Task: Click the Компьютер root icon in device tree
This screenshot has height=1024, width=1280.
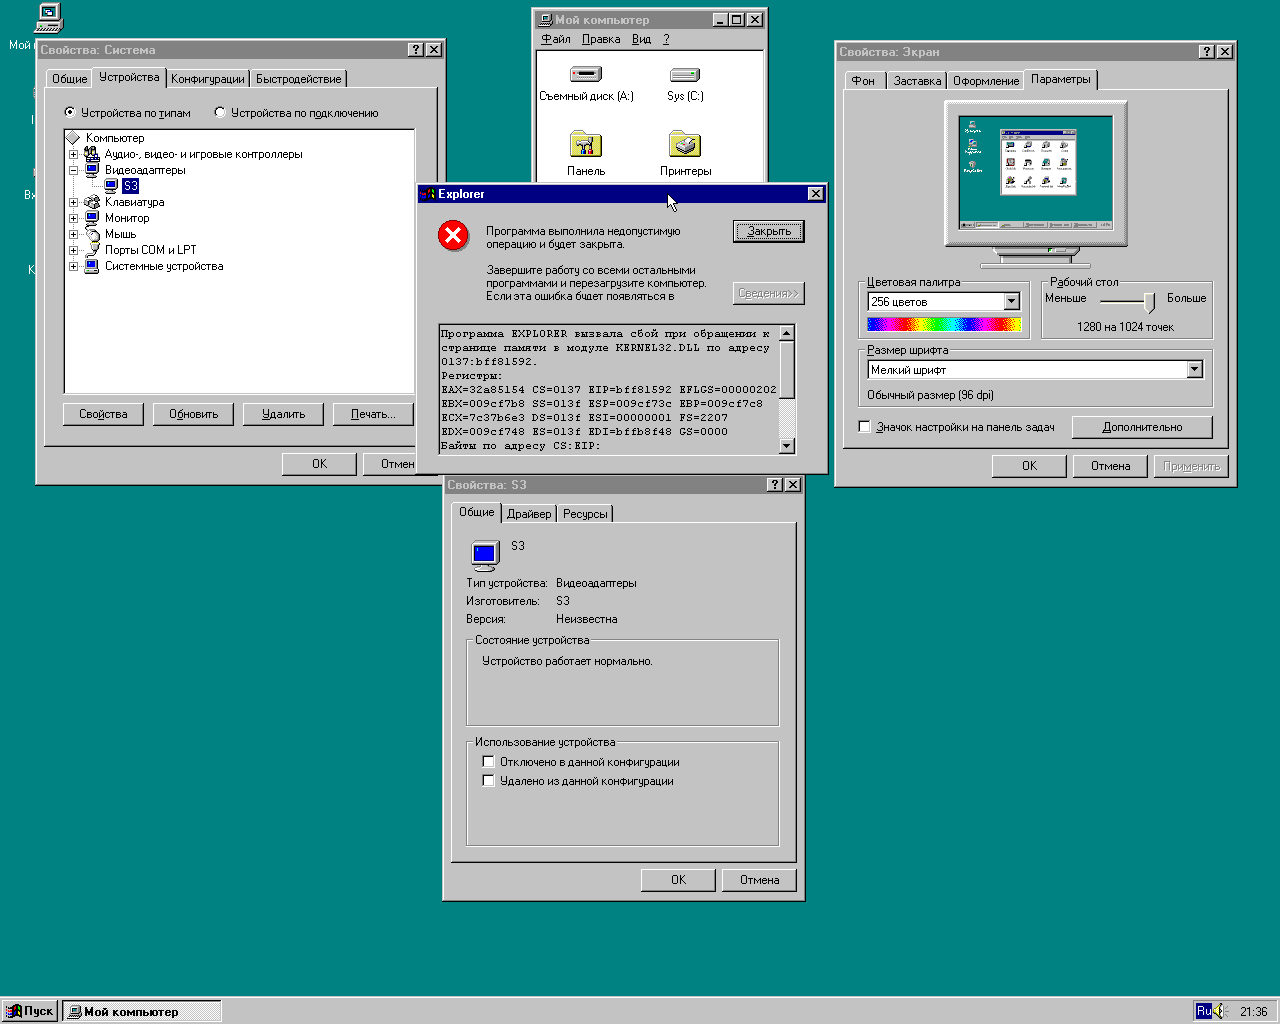Action: (73, 138)
